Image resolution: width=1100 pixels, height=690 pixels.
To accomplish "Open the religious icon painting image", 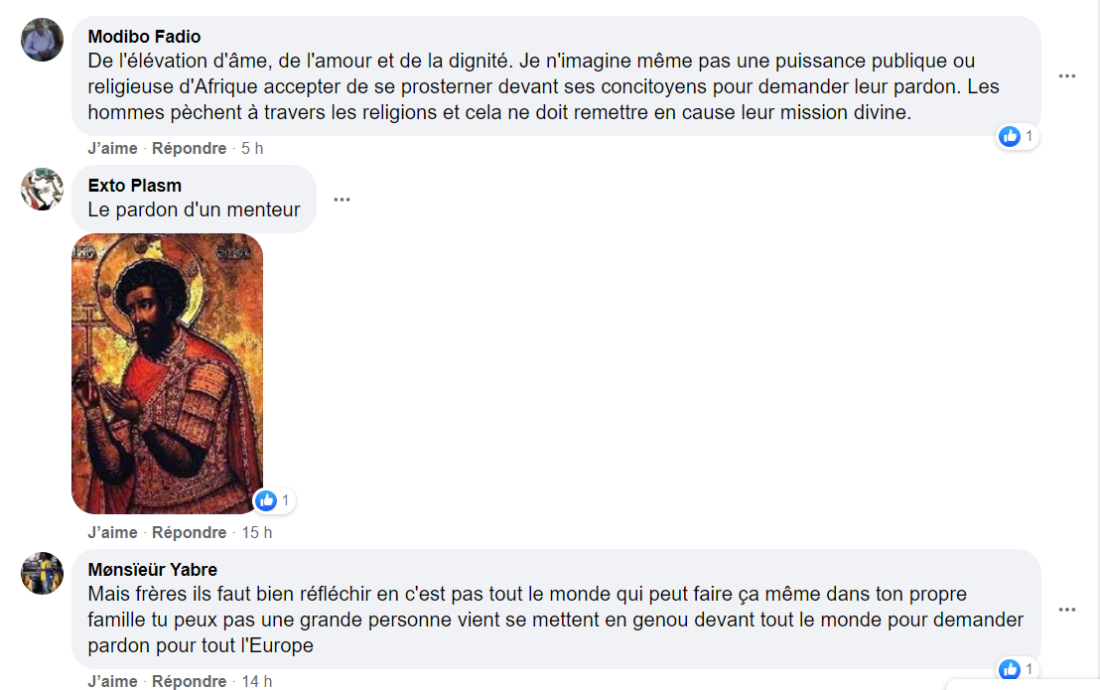I will pyautogui.click(x=167, y=374).
